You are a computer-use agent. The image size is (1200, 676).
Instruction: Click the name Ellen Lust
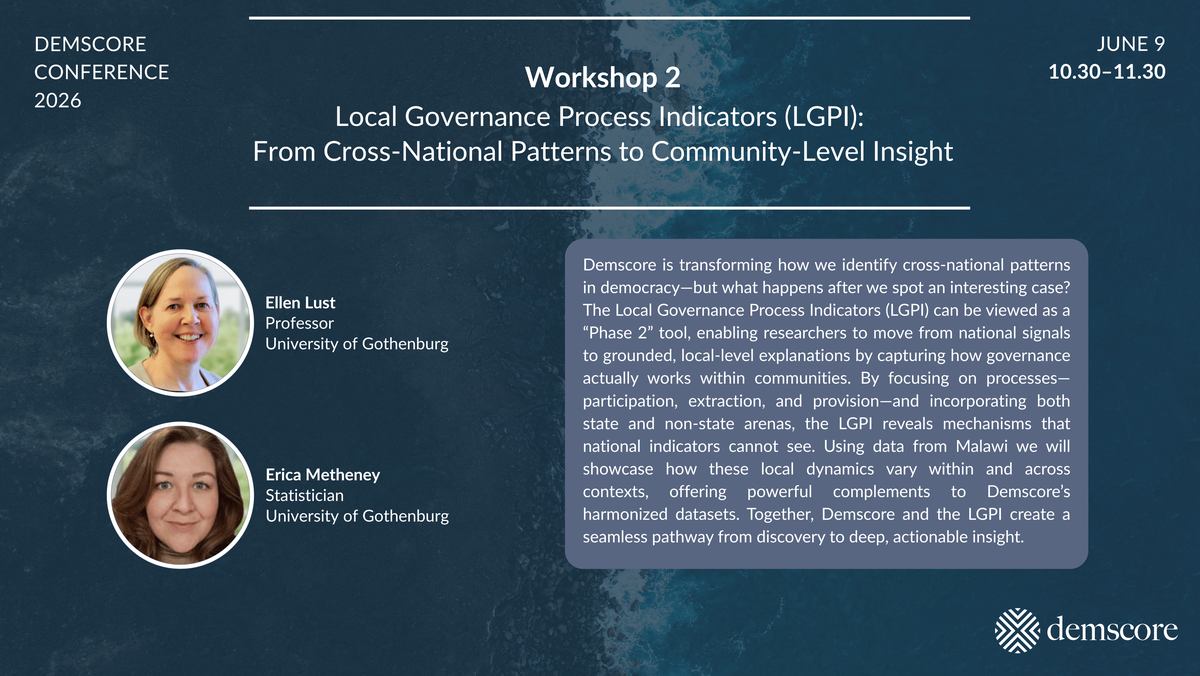pyautogui.click(x=300, y=302)
